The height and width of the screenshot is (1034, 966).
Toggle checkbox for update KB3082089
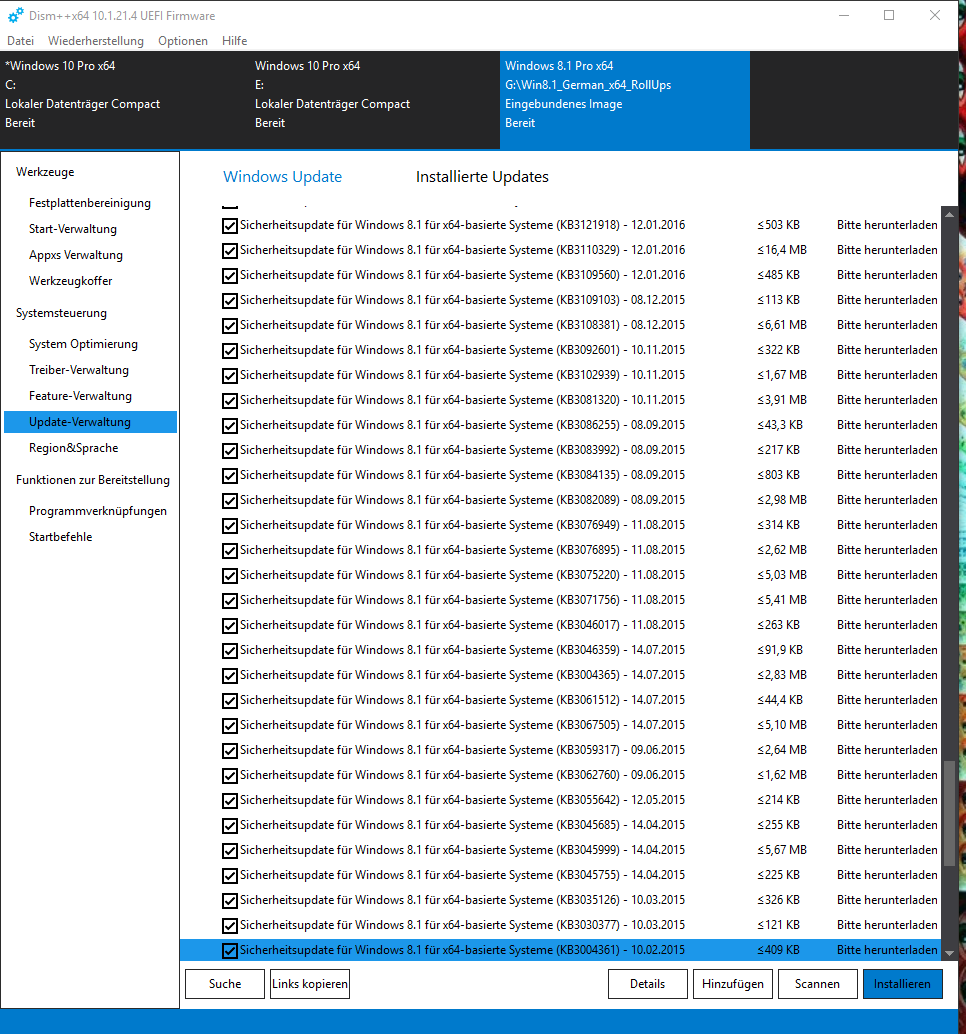pyautogui.click(x=229, y=501)
